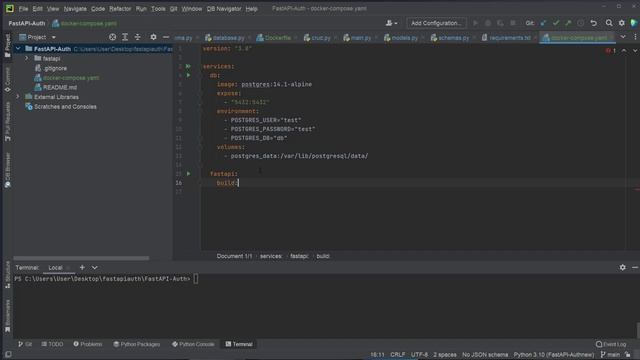This screenshot has width=640, height=360.
Task: Expand External Libraries node
Action: tap(18, 97)
